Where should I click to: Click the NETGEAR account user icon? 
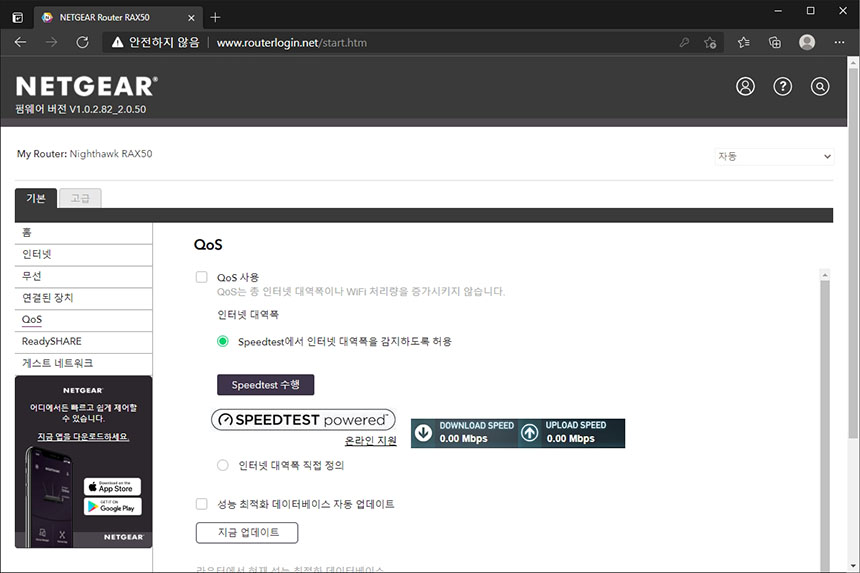coord(745,86)
